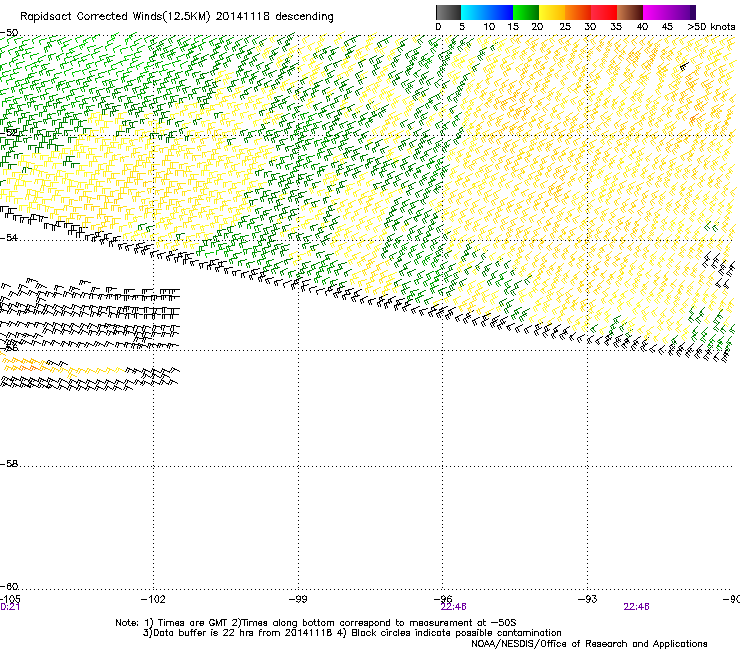Click the '>50 knots' legend label

tap(711, 27)
